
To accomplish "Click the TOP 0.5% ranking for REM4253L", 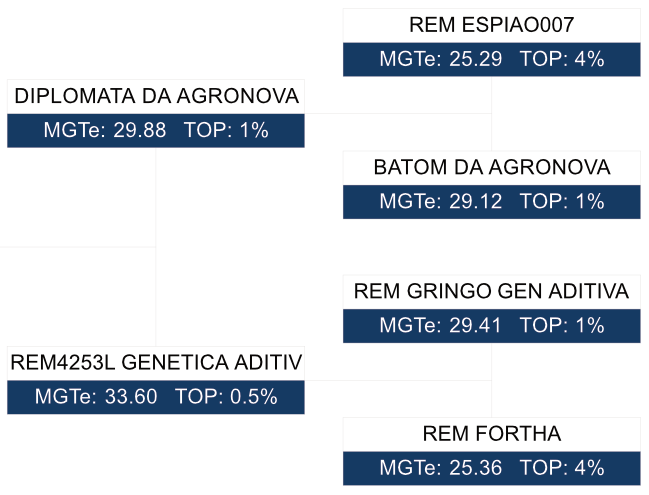I will pos(226,396).
